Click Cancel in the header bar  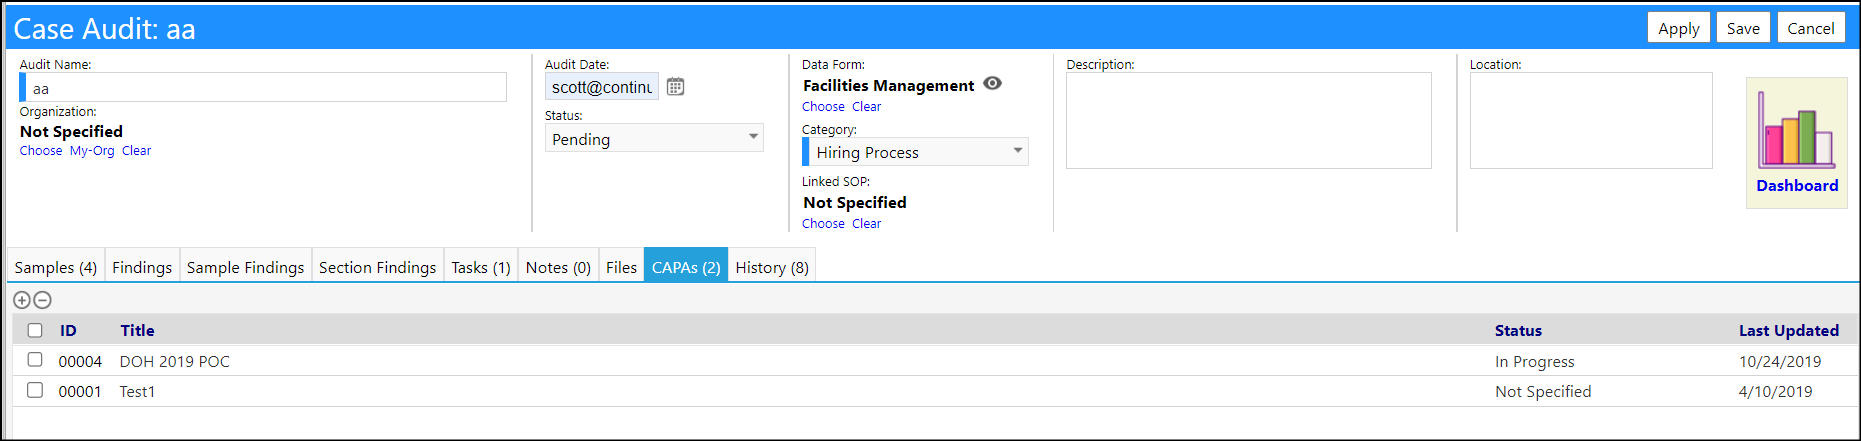1811,28
